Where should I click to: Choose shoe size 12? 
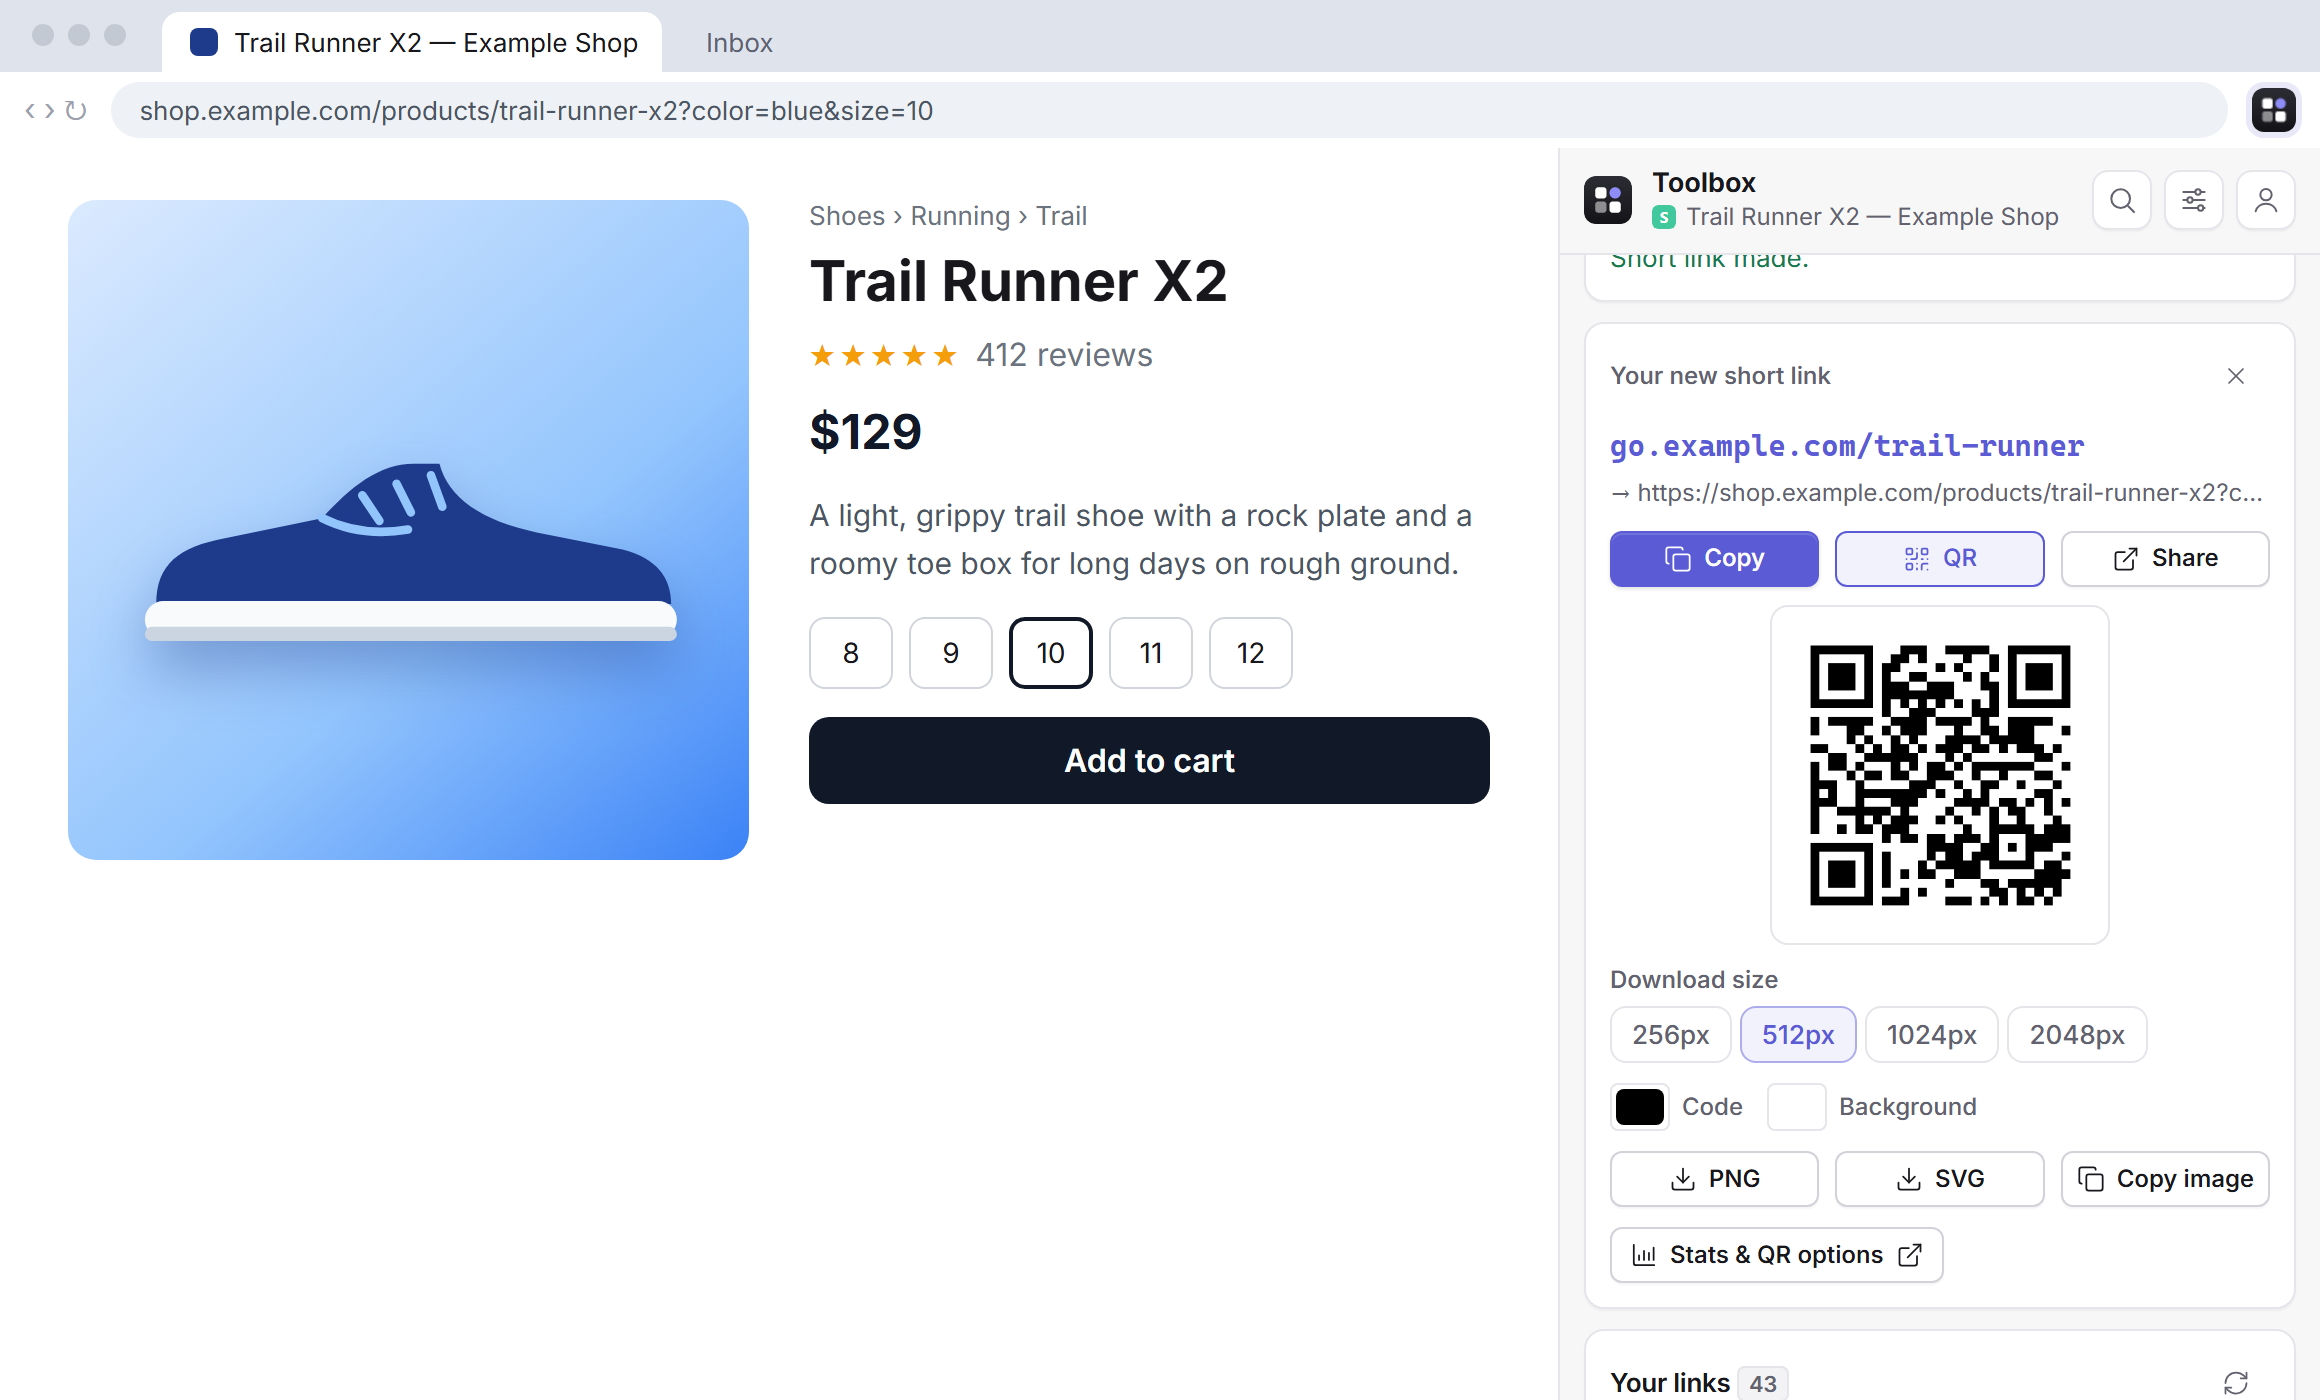1251,653
